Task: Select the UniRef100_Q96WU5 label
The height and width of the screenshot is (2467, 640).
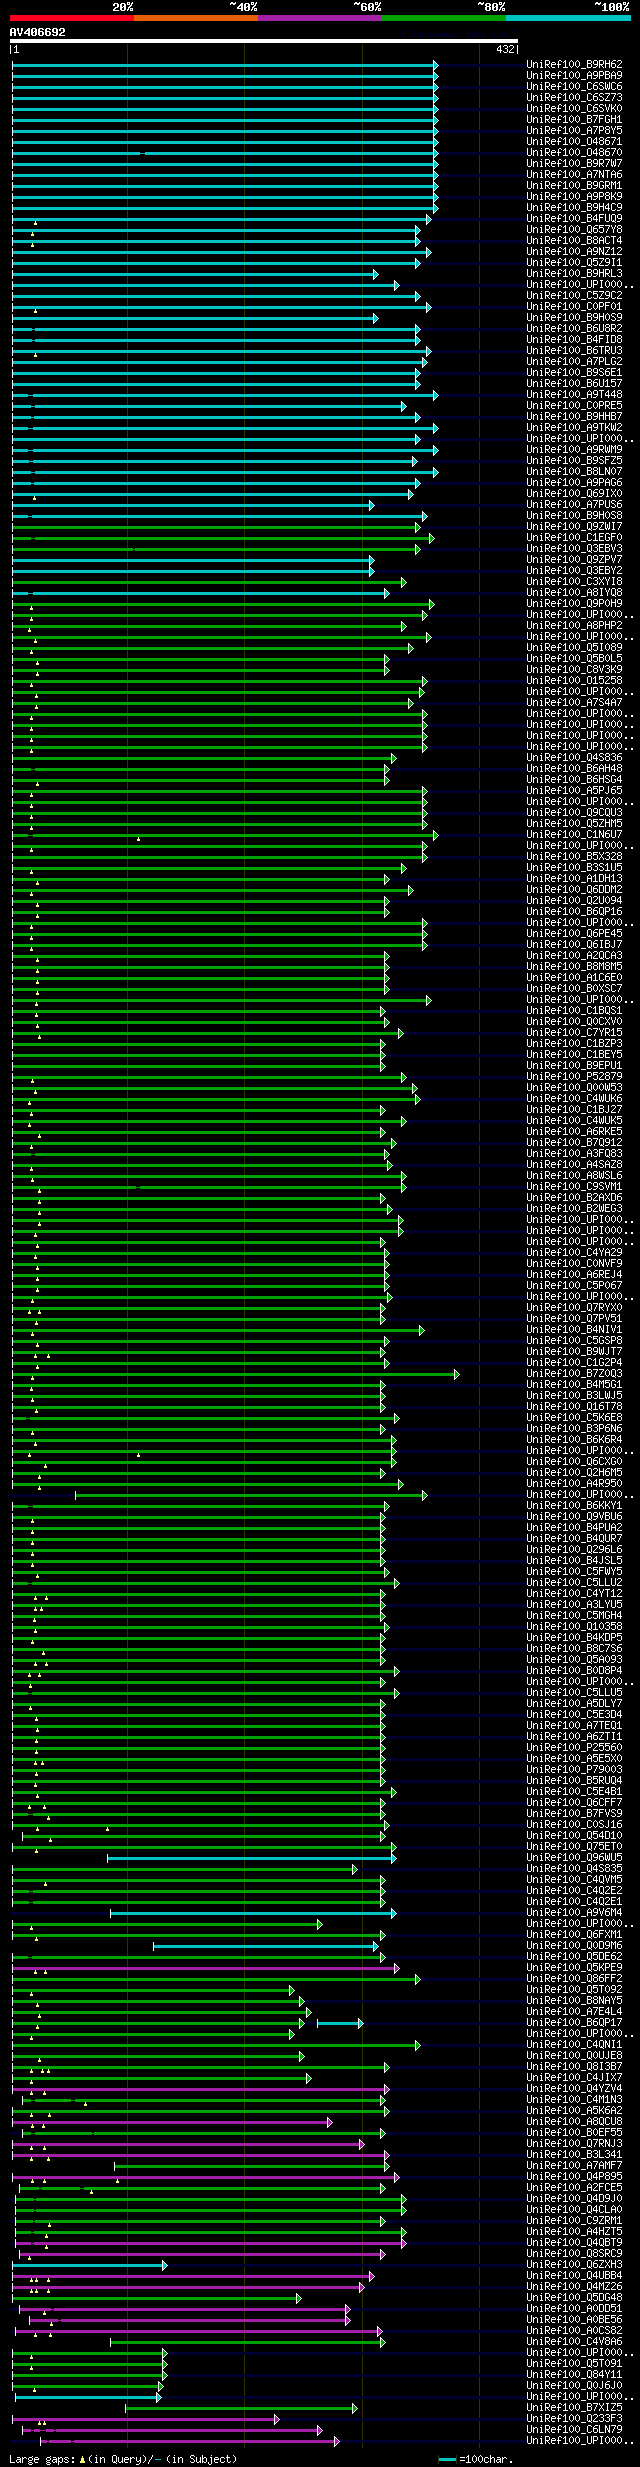Action: pos(574,1858)
